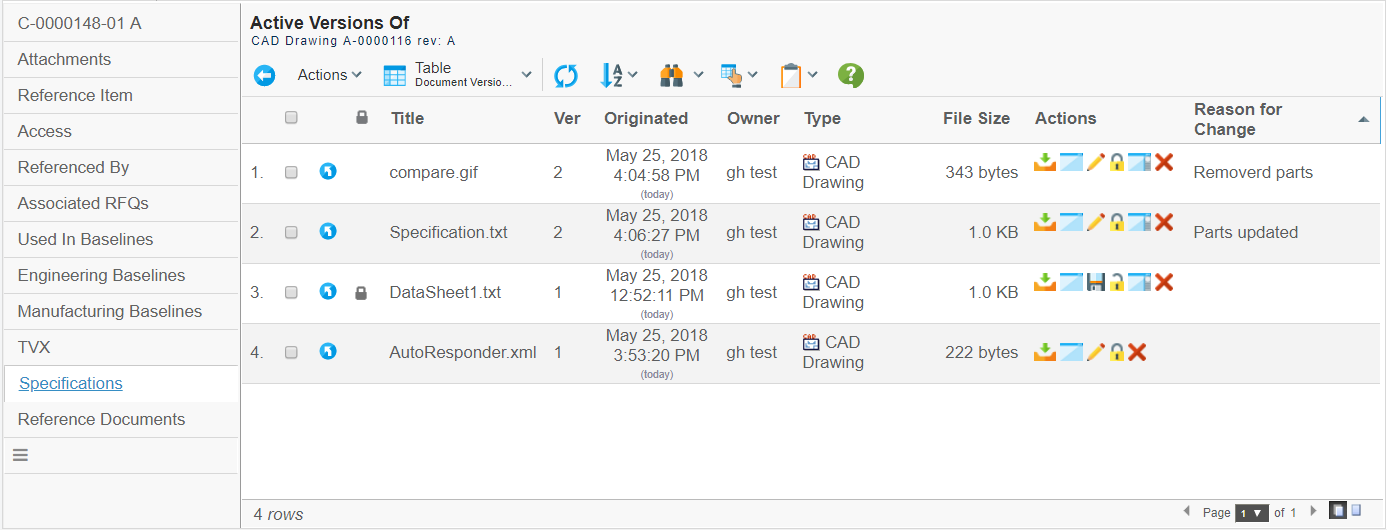
Task: Sort by the Originated column header
Action: 645,118
